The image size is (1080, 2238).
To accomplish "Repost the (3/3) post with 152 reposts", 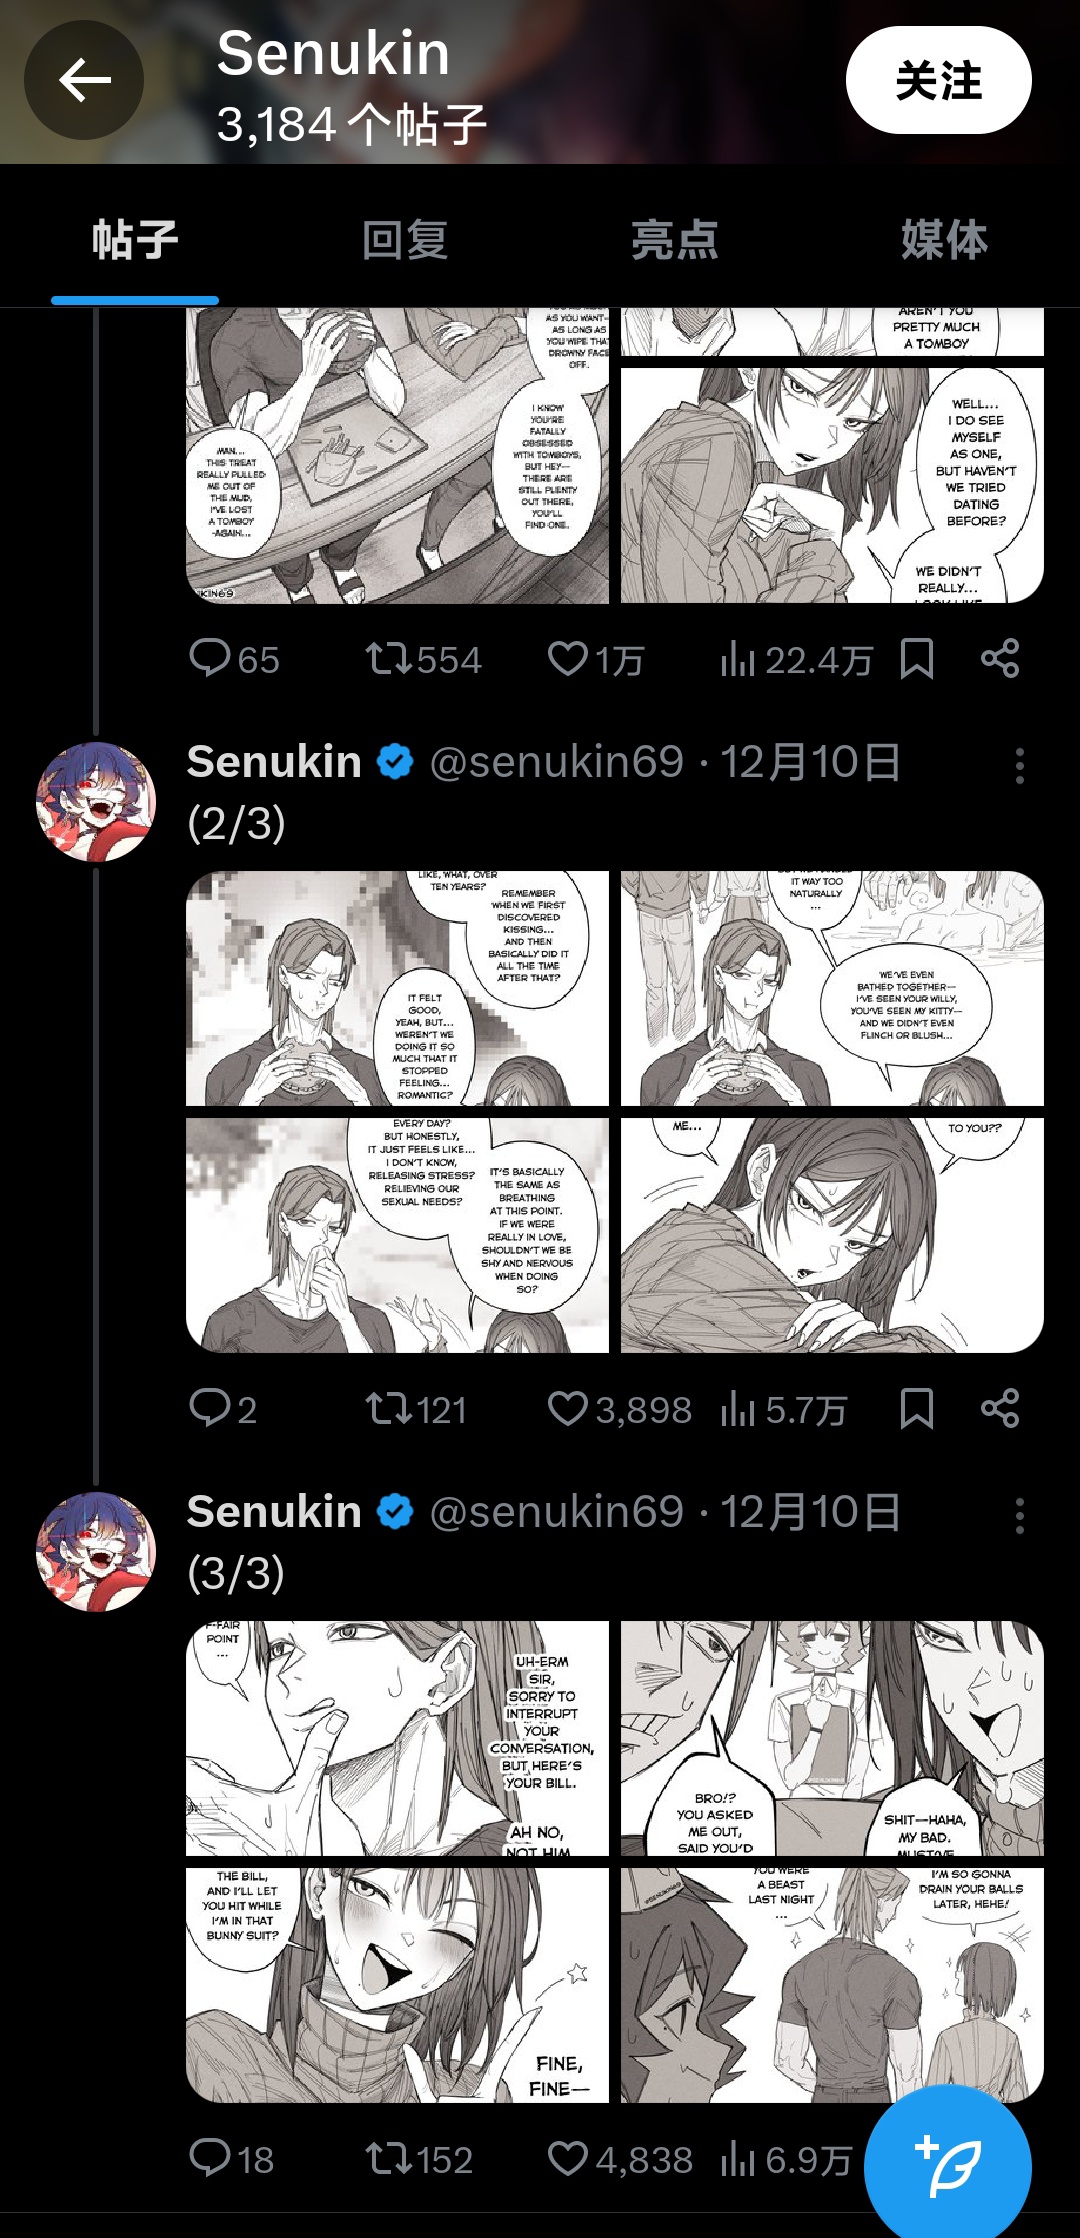I will (388, 2158).
